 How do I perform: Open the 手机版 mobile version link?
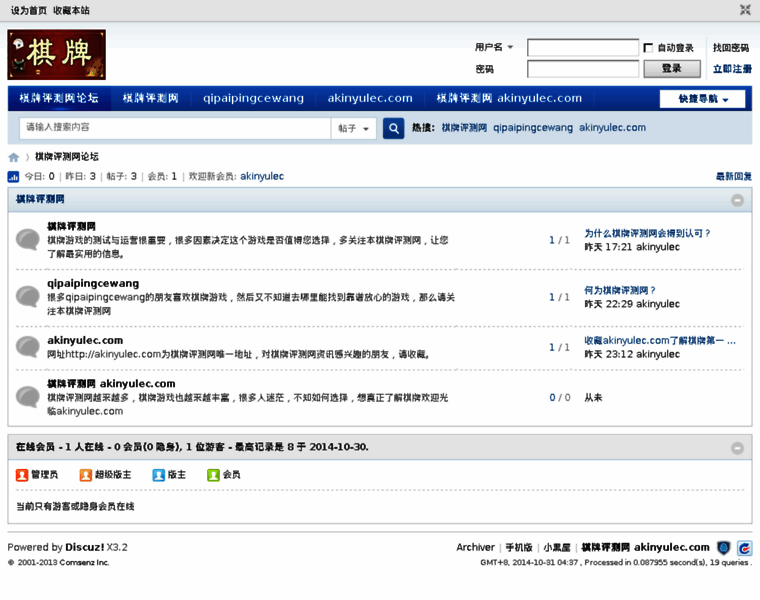(519, 548)
